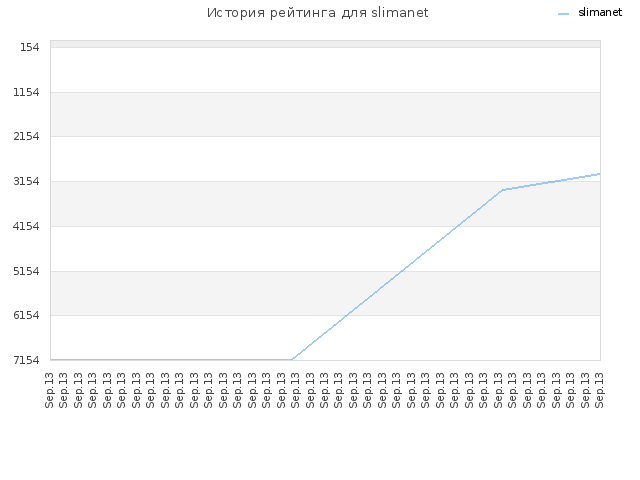Click the line's bend point near 3154
This screenshot has width=640, height=480.
pos(503,190)
